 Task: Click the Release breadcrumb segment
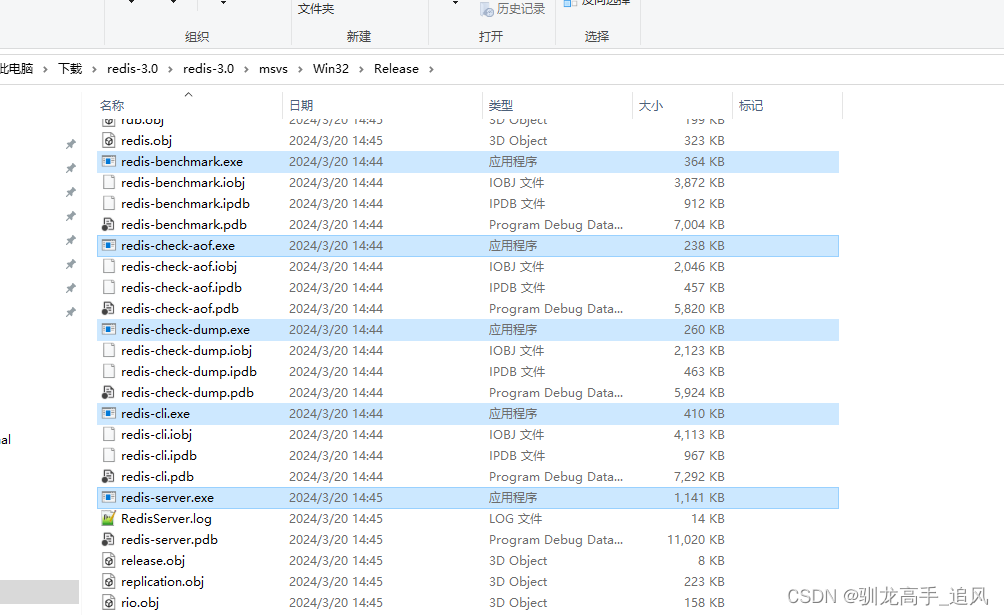[396, 69]
